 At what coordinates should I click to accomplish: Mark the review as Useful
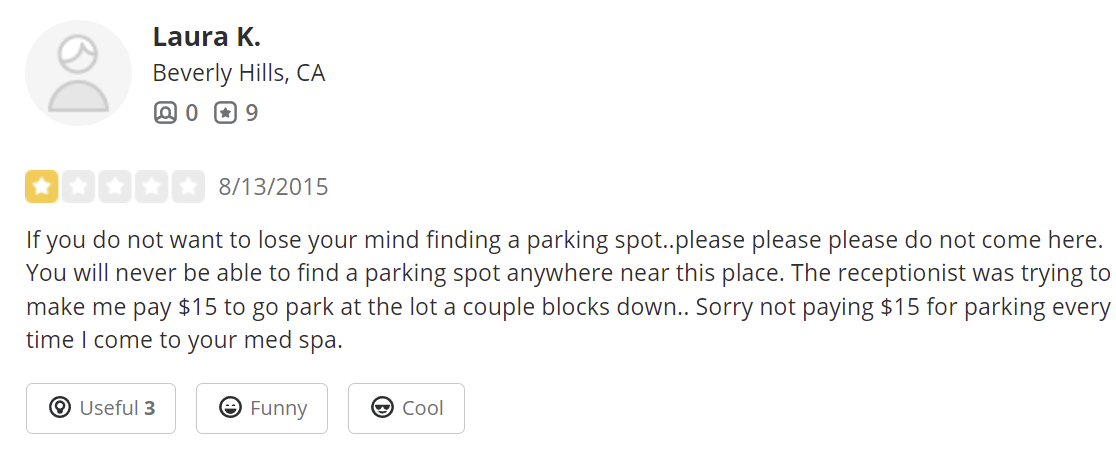click(x=101, y=408)
